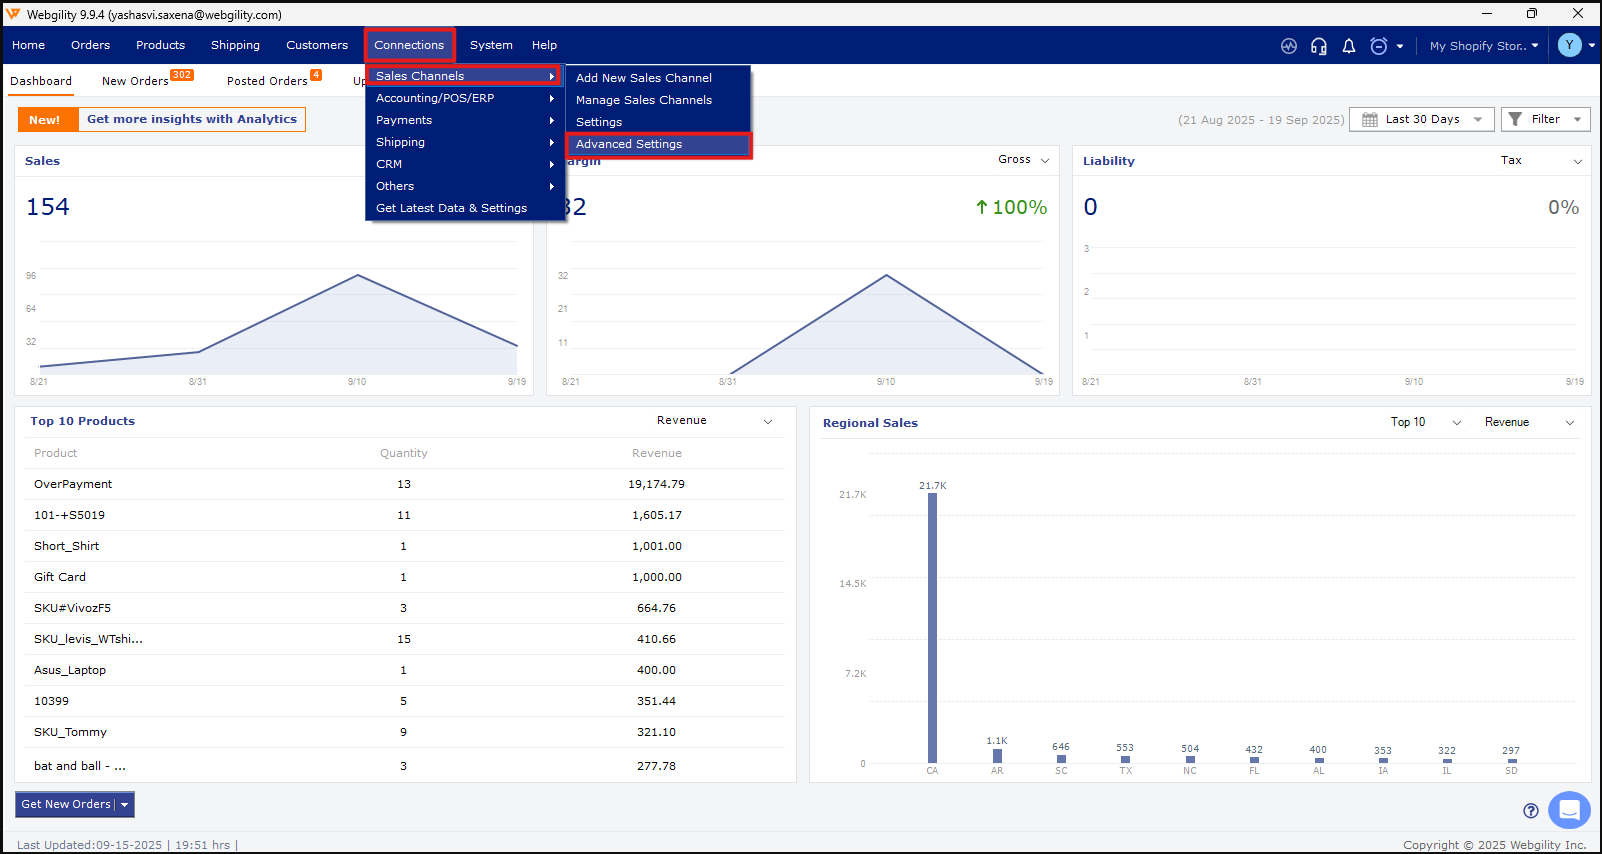
Task: Click the Y user avatar
Action: click(x=1569, y=45)
